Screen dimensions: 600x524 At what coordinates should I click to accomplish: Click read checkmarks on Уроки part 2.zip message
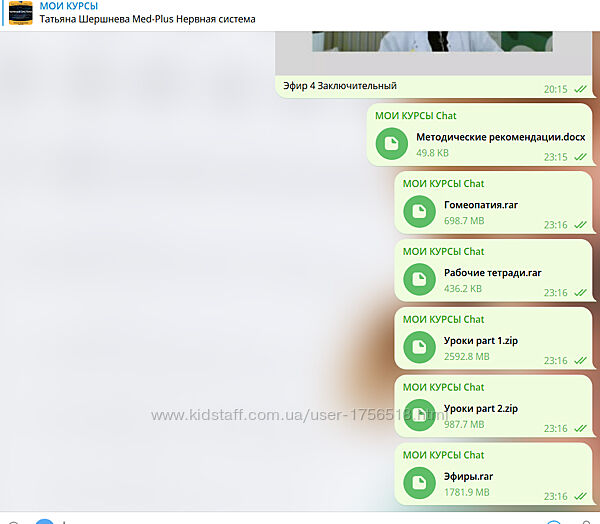[581, 428]
